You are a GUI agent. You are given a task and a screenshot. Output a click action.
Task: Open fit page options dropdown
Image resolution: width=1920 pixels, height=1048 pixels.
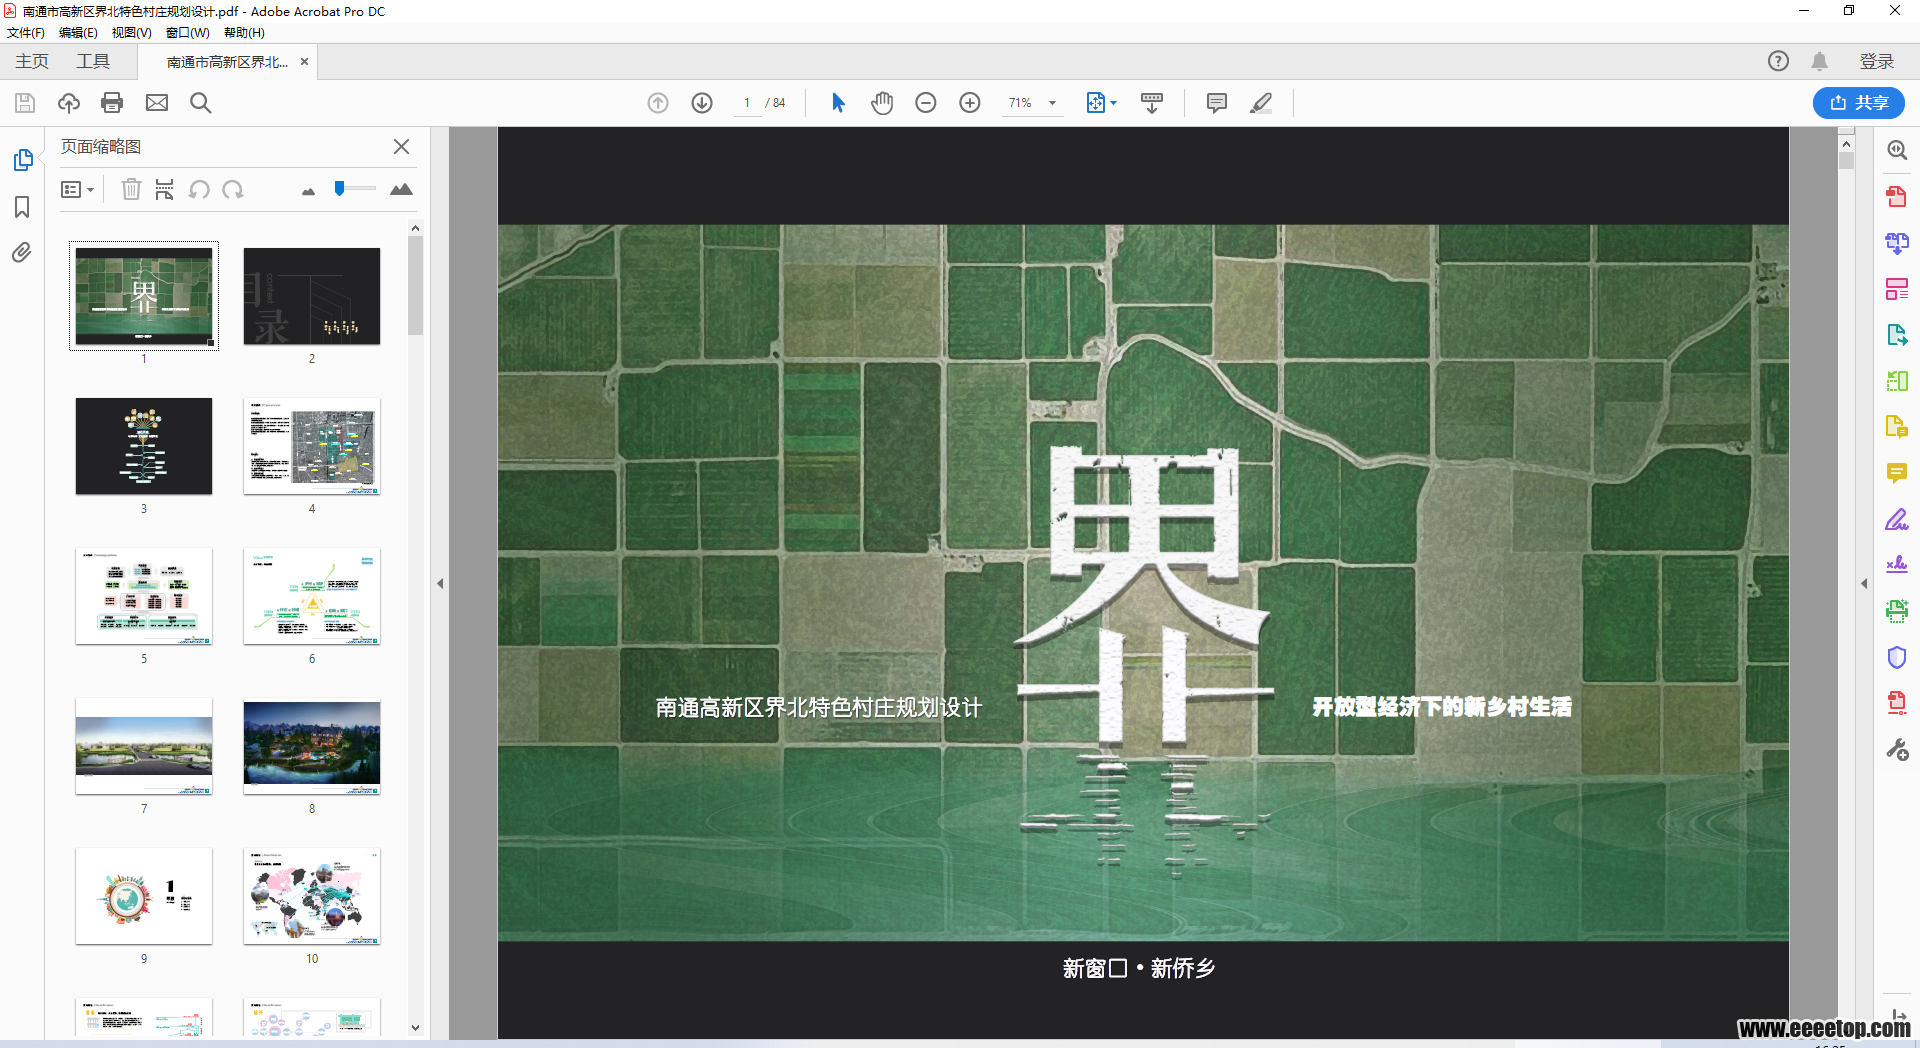(x=1101, y=103)
